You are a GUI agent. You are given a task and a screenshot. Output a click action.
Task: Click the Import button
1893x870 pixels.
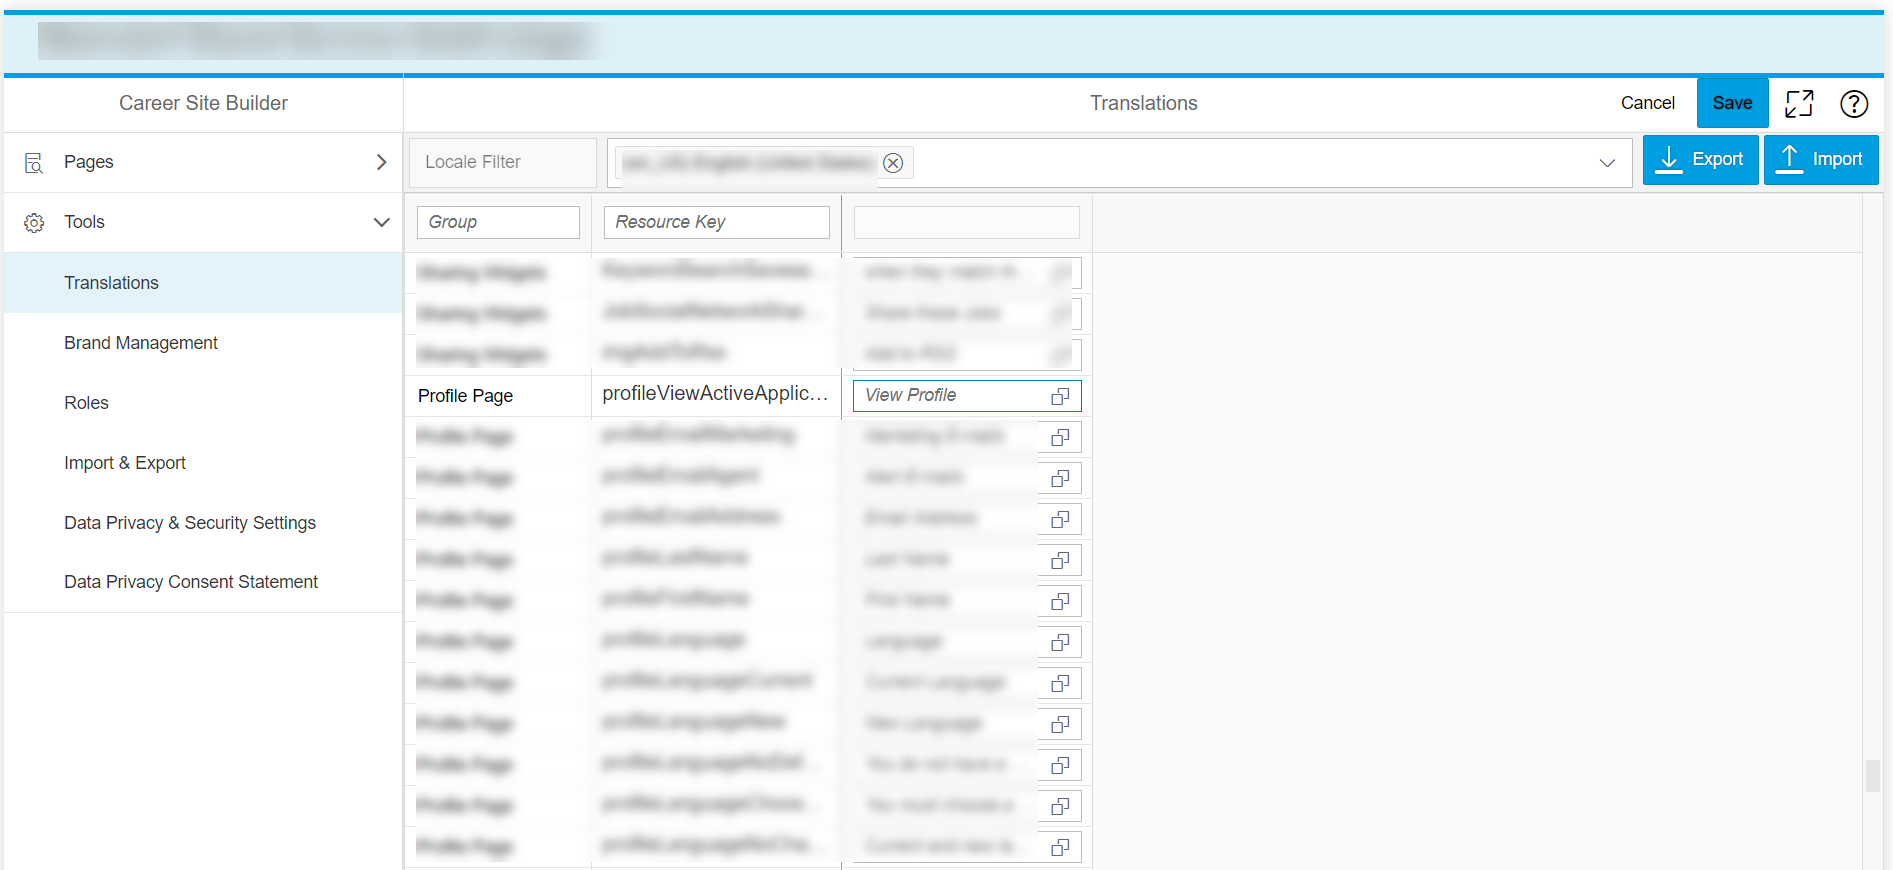(x=1821, y=160)
